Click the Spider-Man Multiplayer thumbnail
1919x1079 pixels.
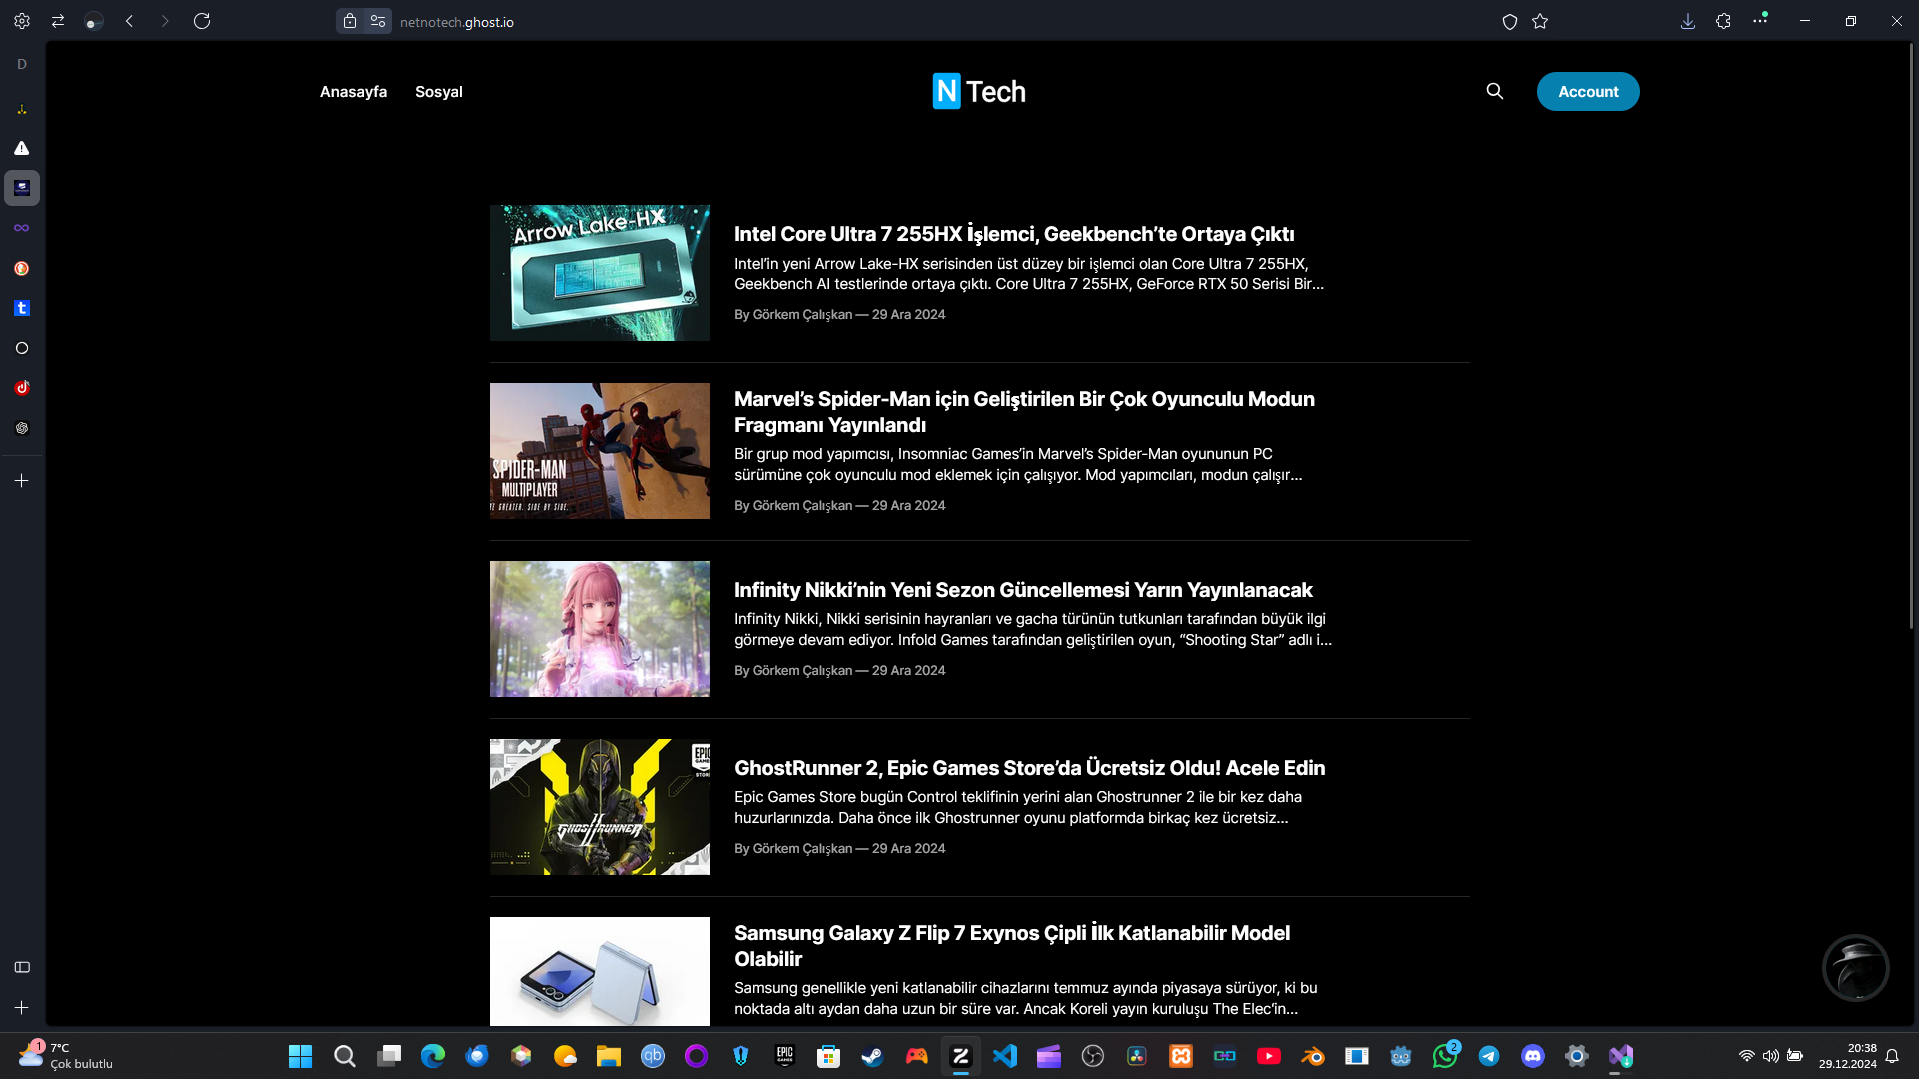(x=600, y=451)
